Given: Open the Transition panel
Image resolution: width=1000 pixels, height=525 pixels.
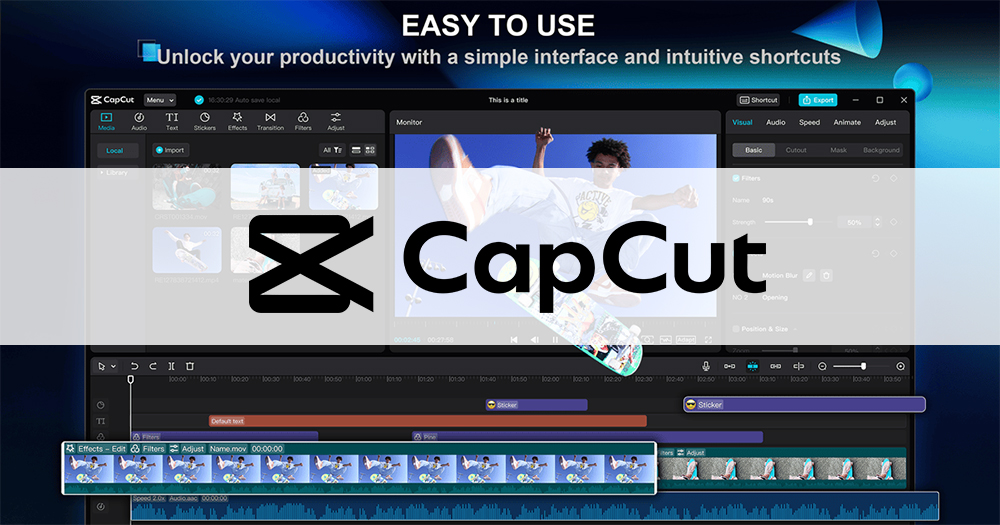Looking at the screenshot, I should (x=270, y=121).
